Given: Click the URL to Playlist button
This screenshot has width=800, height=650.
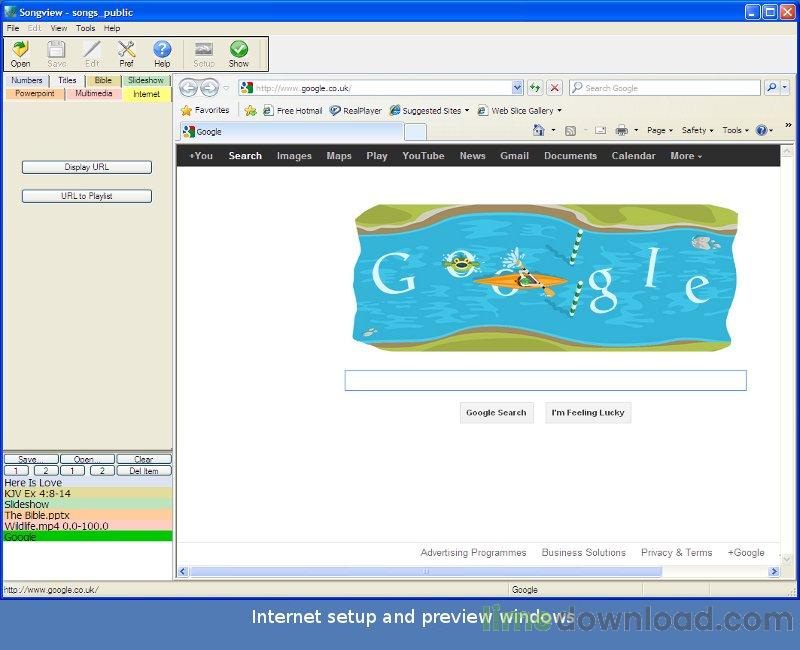Looking at the screenshot, I should (87, 196).
